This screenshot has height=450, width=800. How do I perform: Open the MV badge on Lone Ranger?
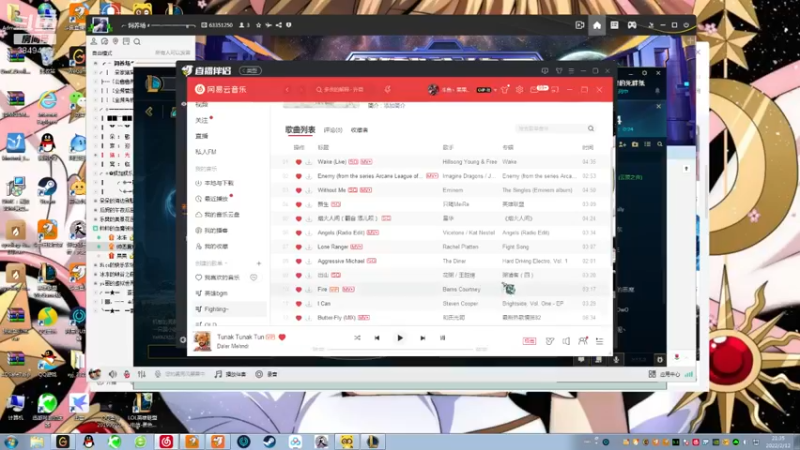[x=356, y=247]
